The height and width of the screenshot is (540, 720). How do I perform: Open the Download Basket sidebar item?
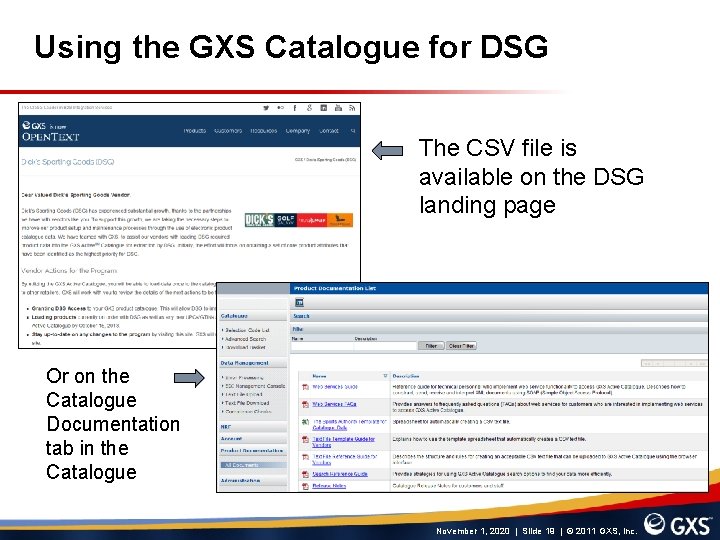coord(245,348)
